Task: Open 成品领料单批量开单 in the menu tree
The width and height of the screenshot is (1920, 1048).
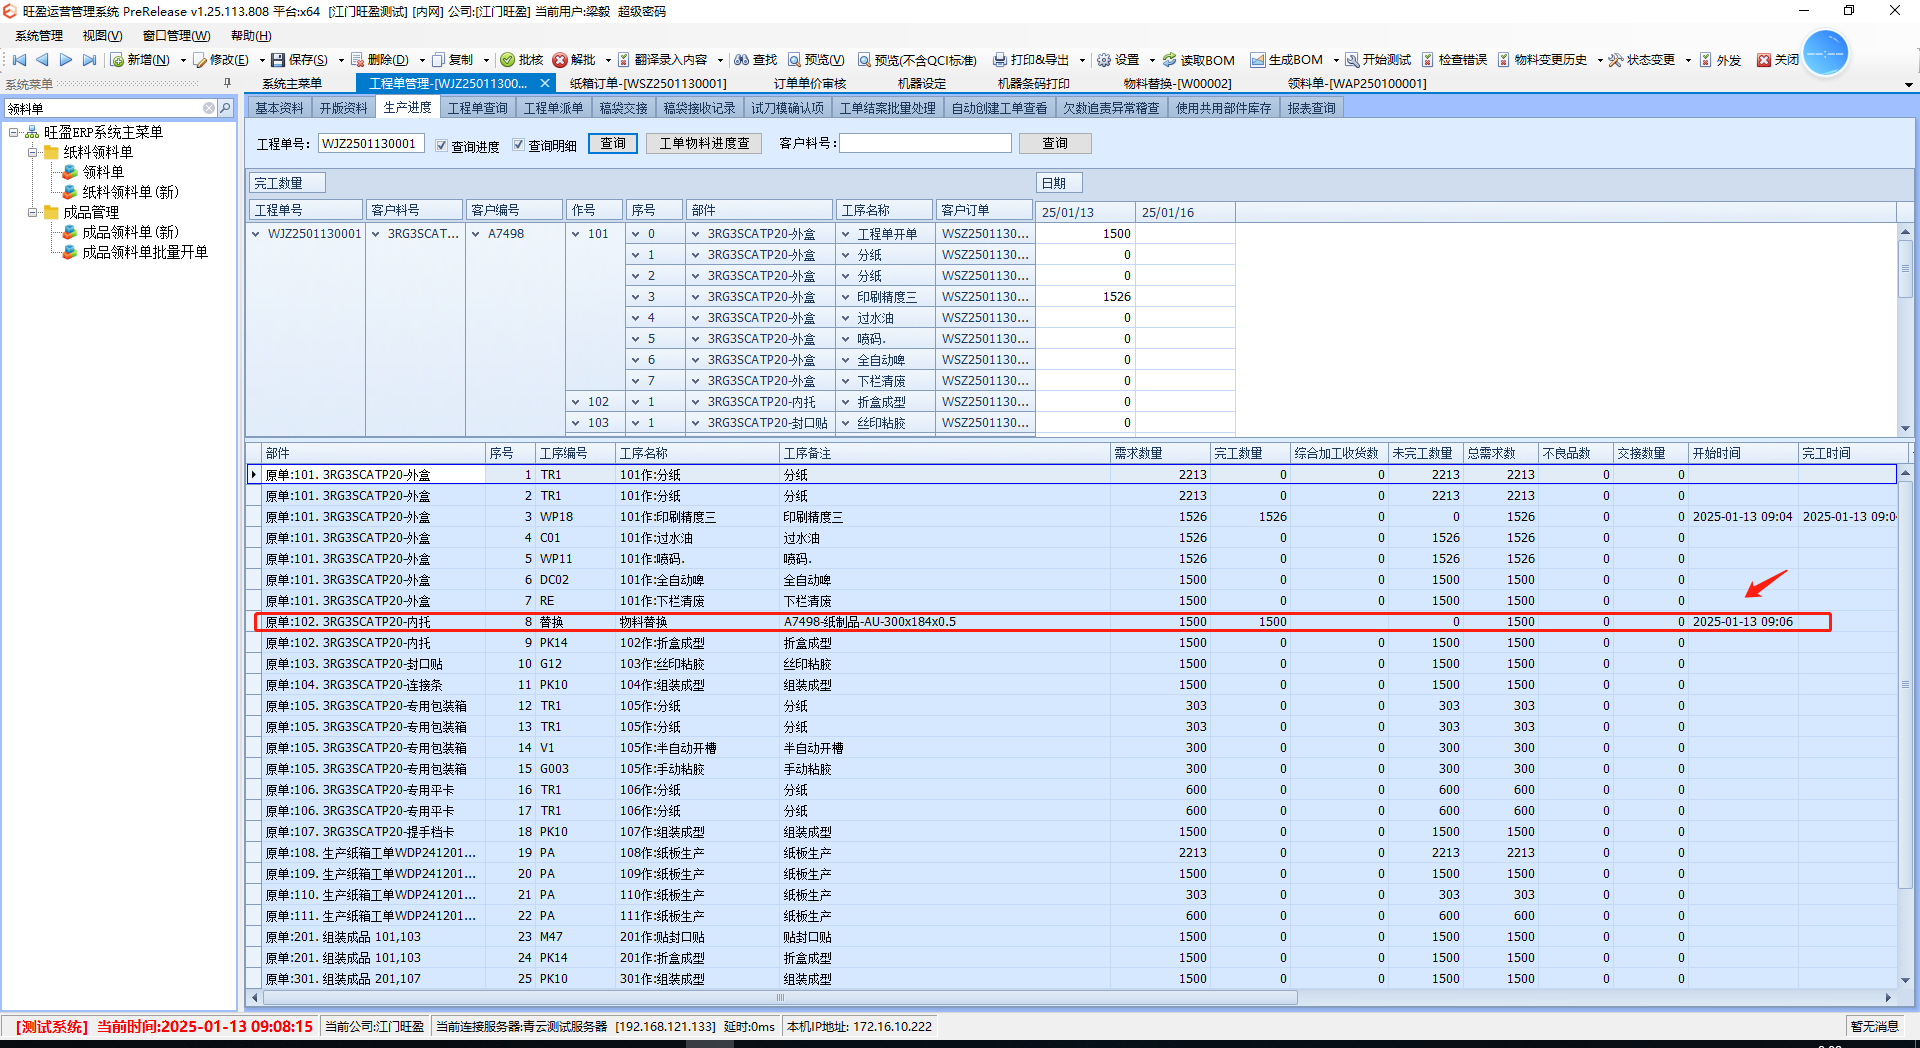Action: point(145,252)
